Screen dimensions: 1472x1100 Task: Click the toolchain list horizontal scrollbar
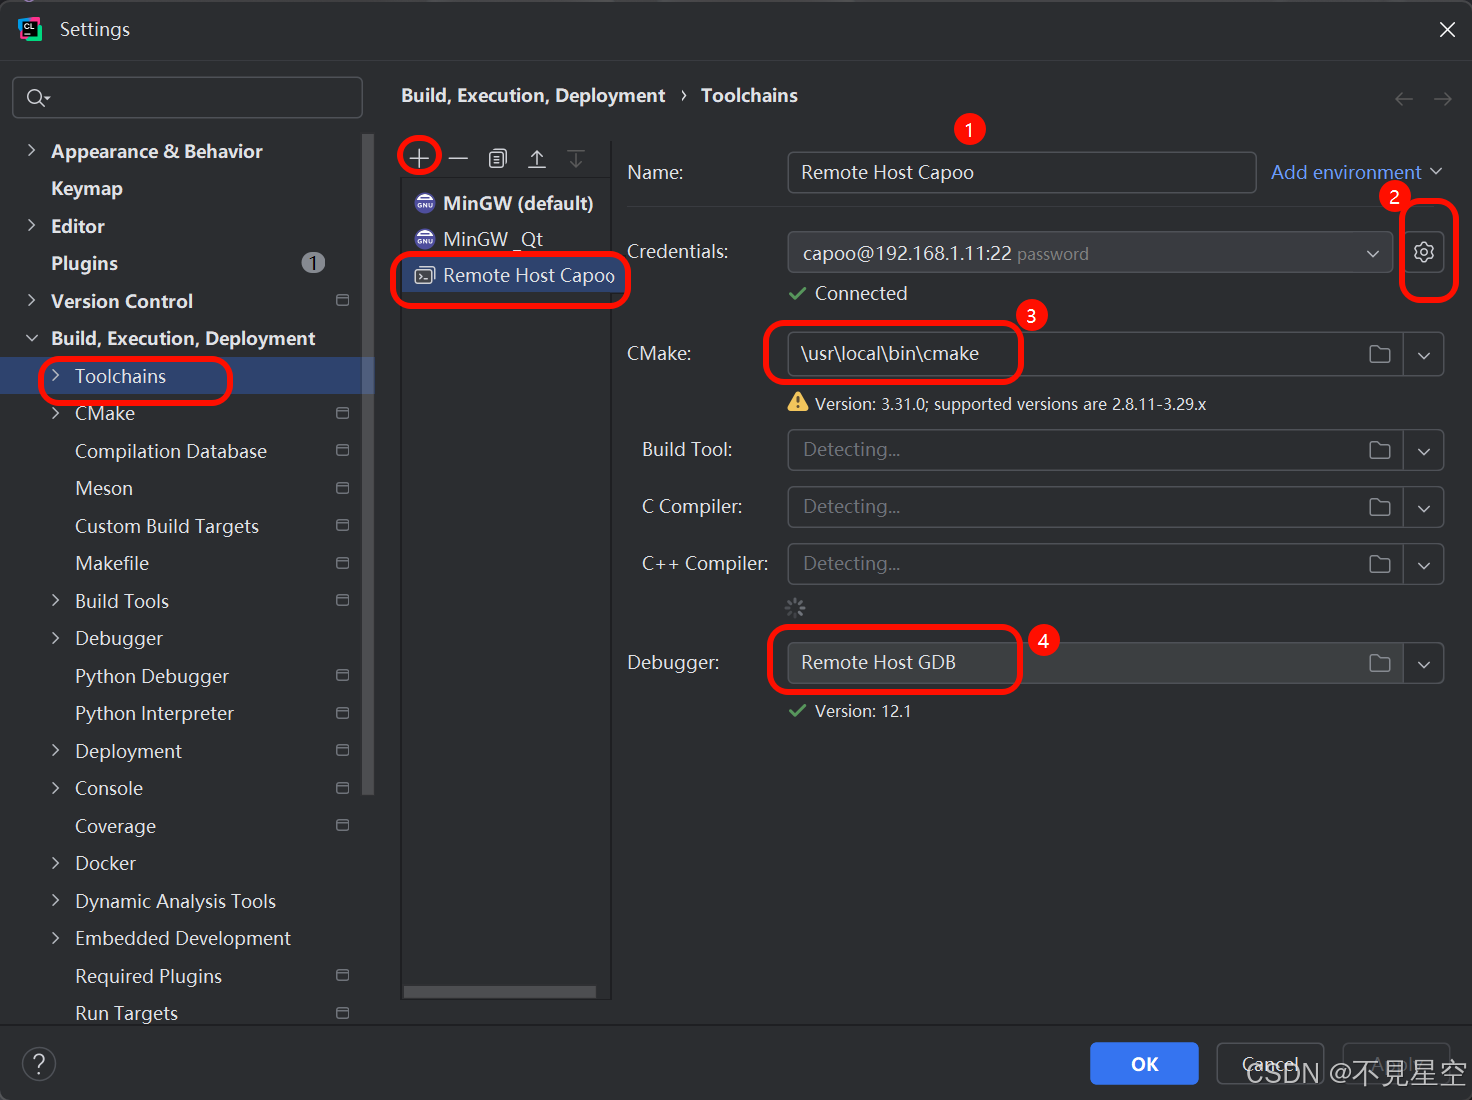pos(500,992)
